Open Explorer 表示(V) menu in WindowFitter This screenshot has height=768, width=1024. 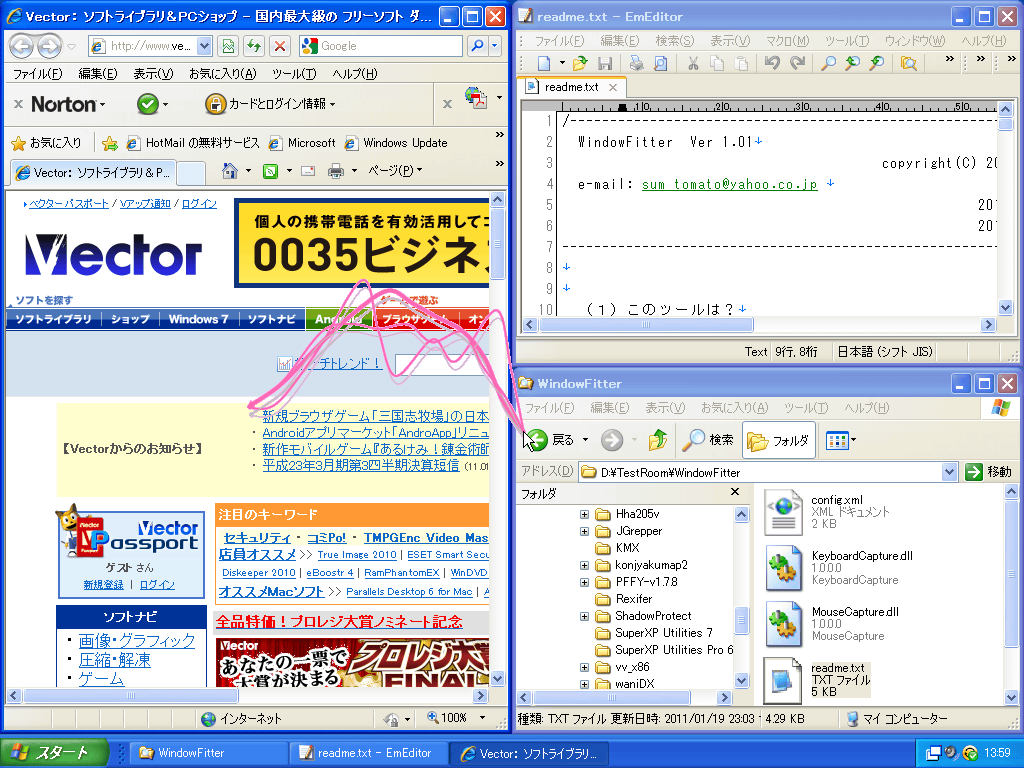pyautogui.click(x=664, y=408)
